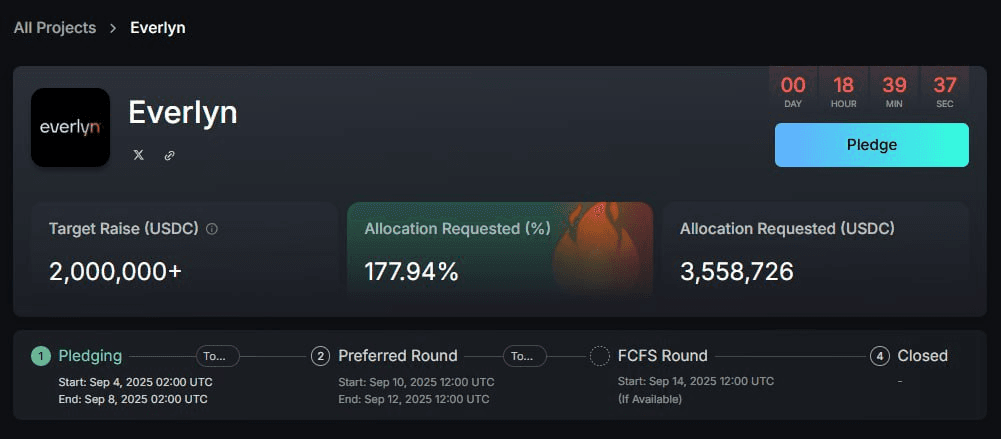The height and width of the screenshot is (439, 1001).
Task: Select the Closed step number 4 circle
Action: 880,356
